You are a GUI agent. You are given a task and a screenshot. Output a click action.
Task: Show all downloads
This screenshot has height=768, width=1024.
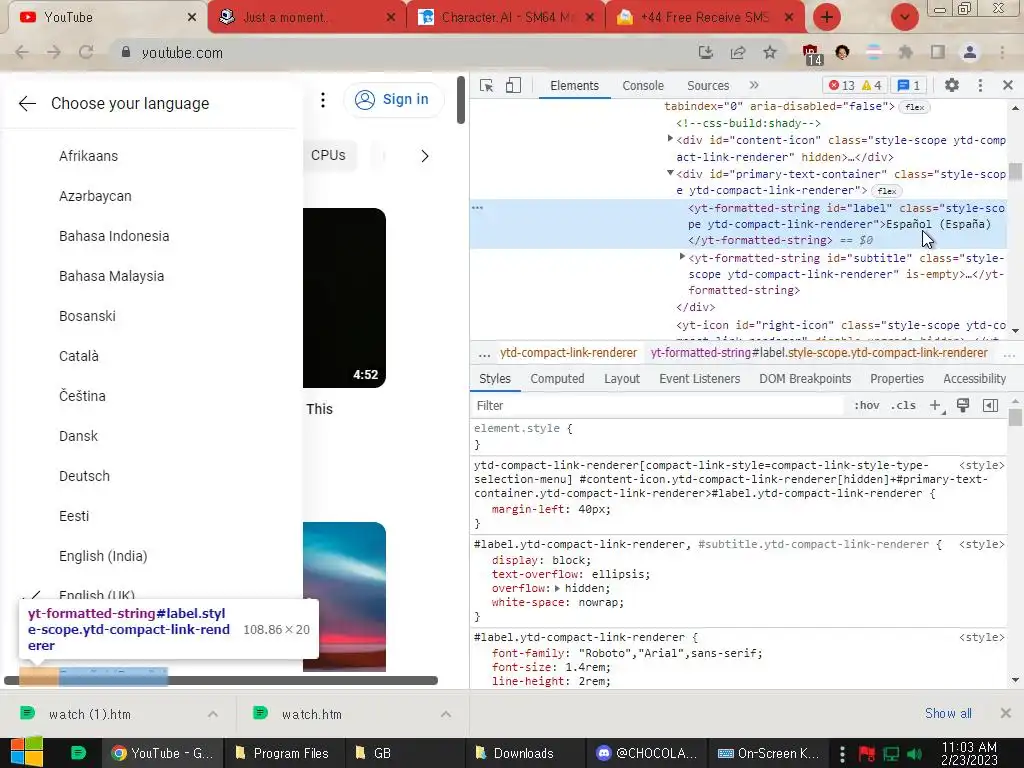[948, 713]
